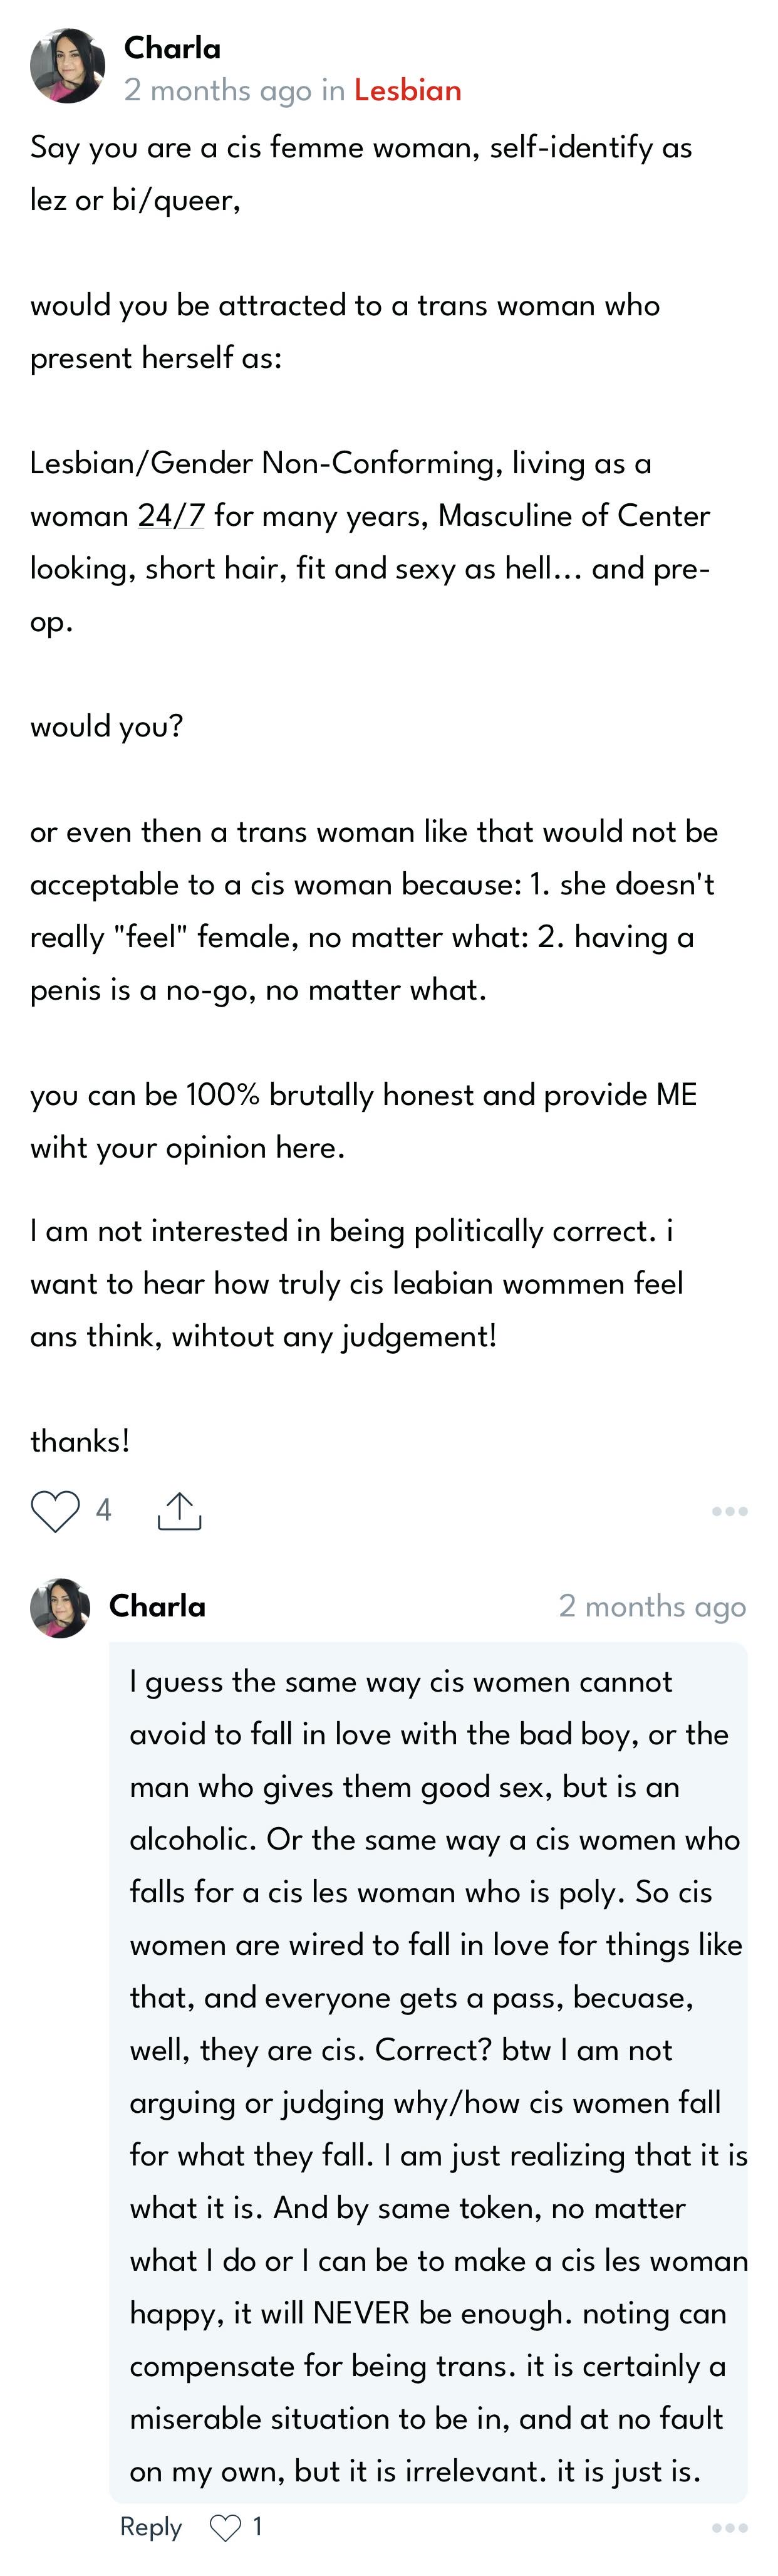The image size is (778, 2576).
Task: View the main post's like count of 4
Action: coord(103,1510)
